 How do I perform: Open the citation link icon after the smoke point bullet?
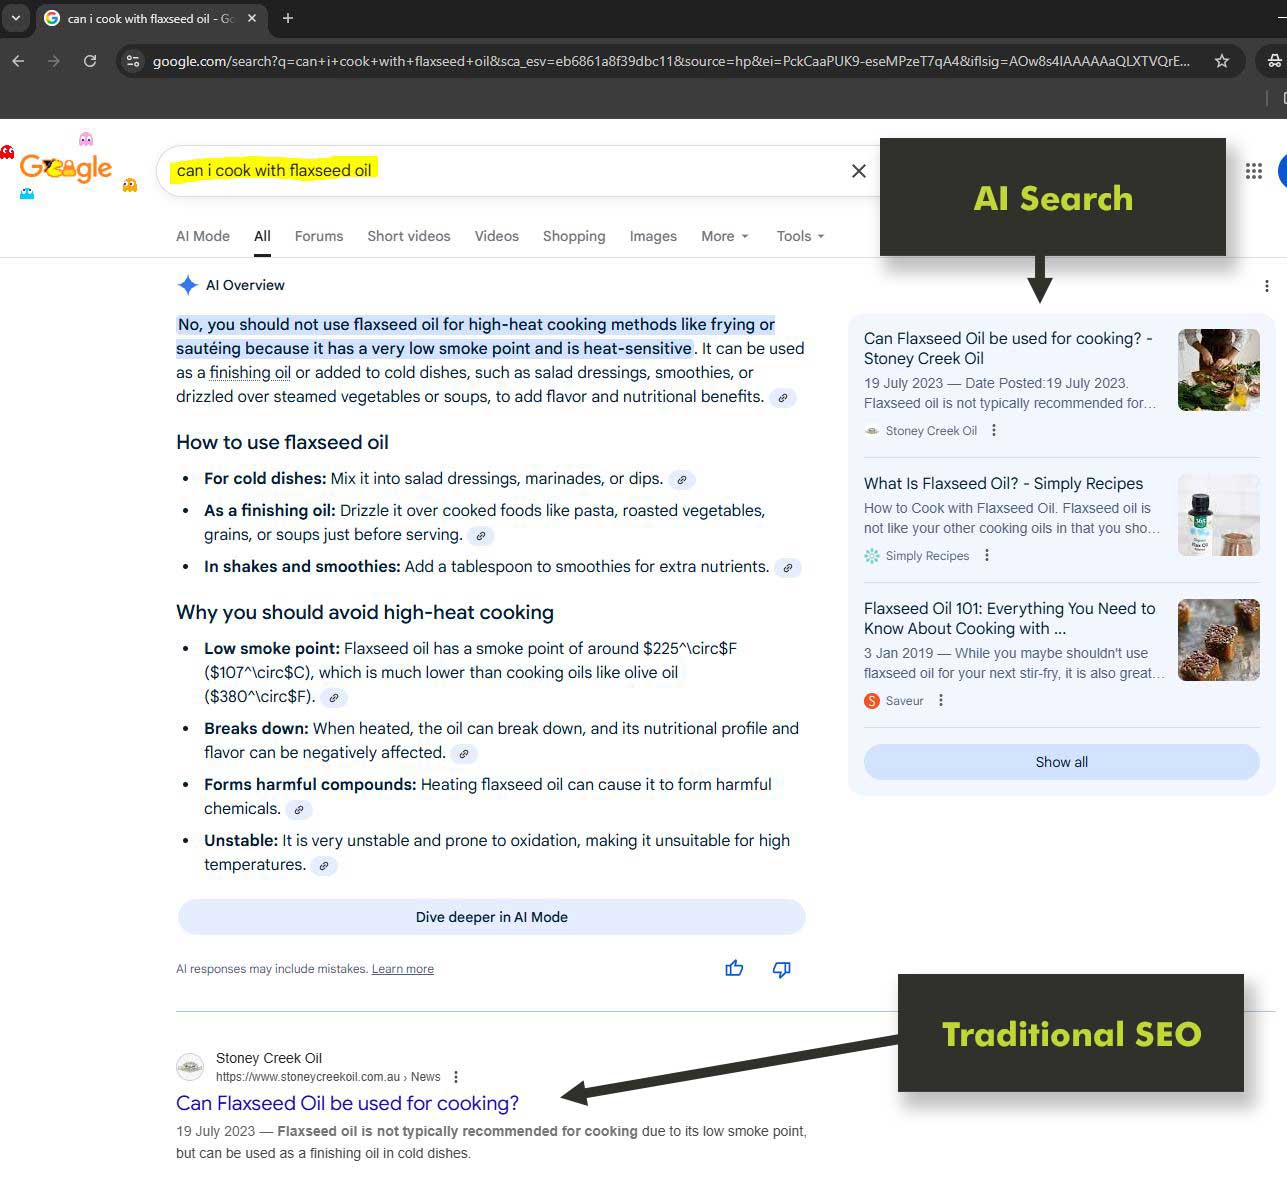pos(333,698)
